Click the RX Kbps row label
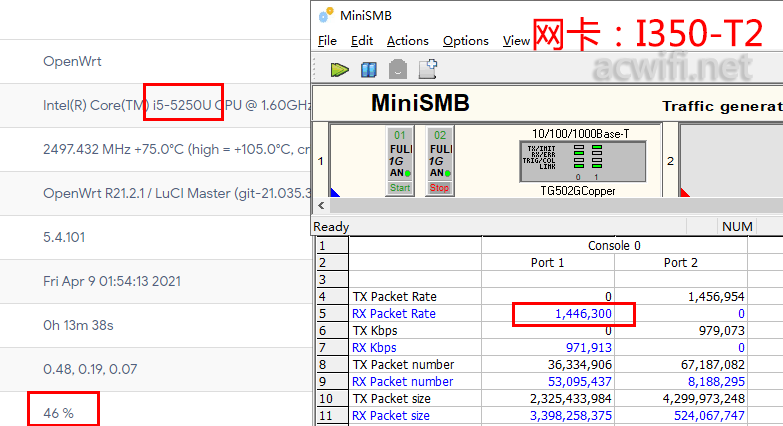Screen dimensions: 783x426 click(x=375, y=348)
